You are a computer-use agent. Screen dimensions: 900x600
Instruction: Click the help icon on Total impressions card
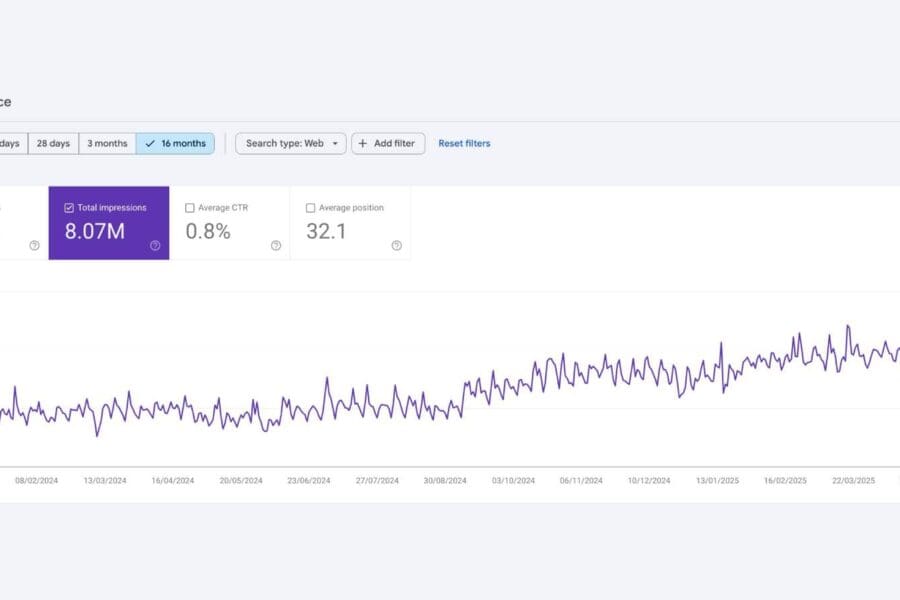pos(155,246)
